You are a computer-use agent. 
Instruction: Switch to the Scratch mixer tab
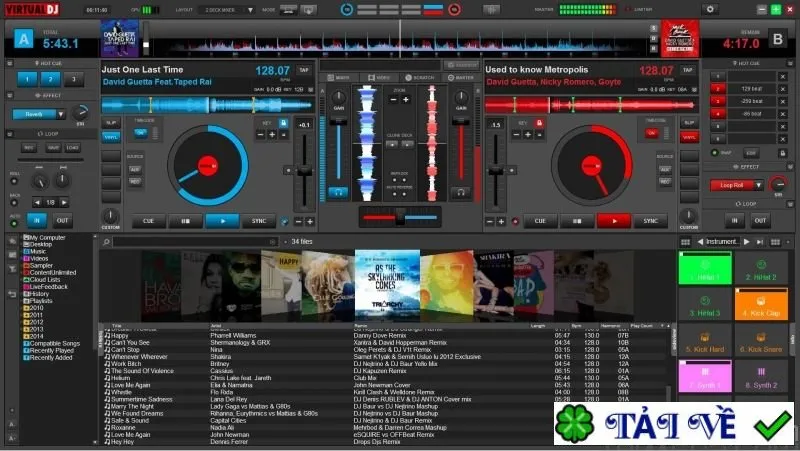(x=420, y=78)
